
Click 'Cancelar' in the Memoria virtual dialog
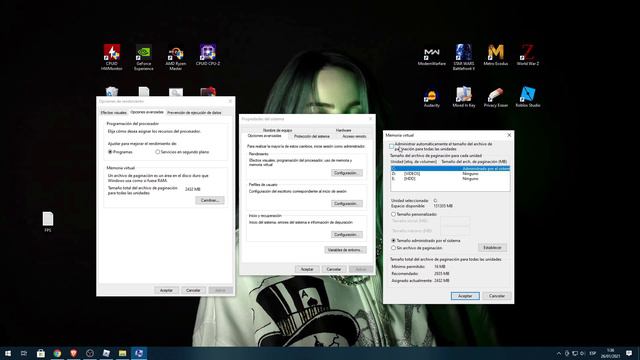(x=497, y=296)
